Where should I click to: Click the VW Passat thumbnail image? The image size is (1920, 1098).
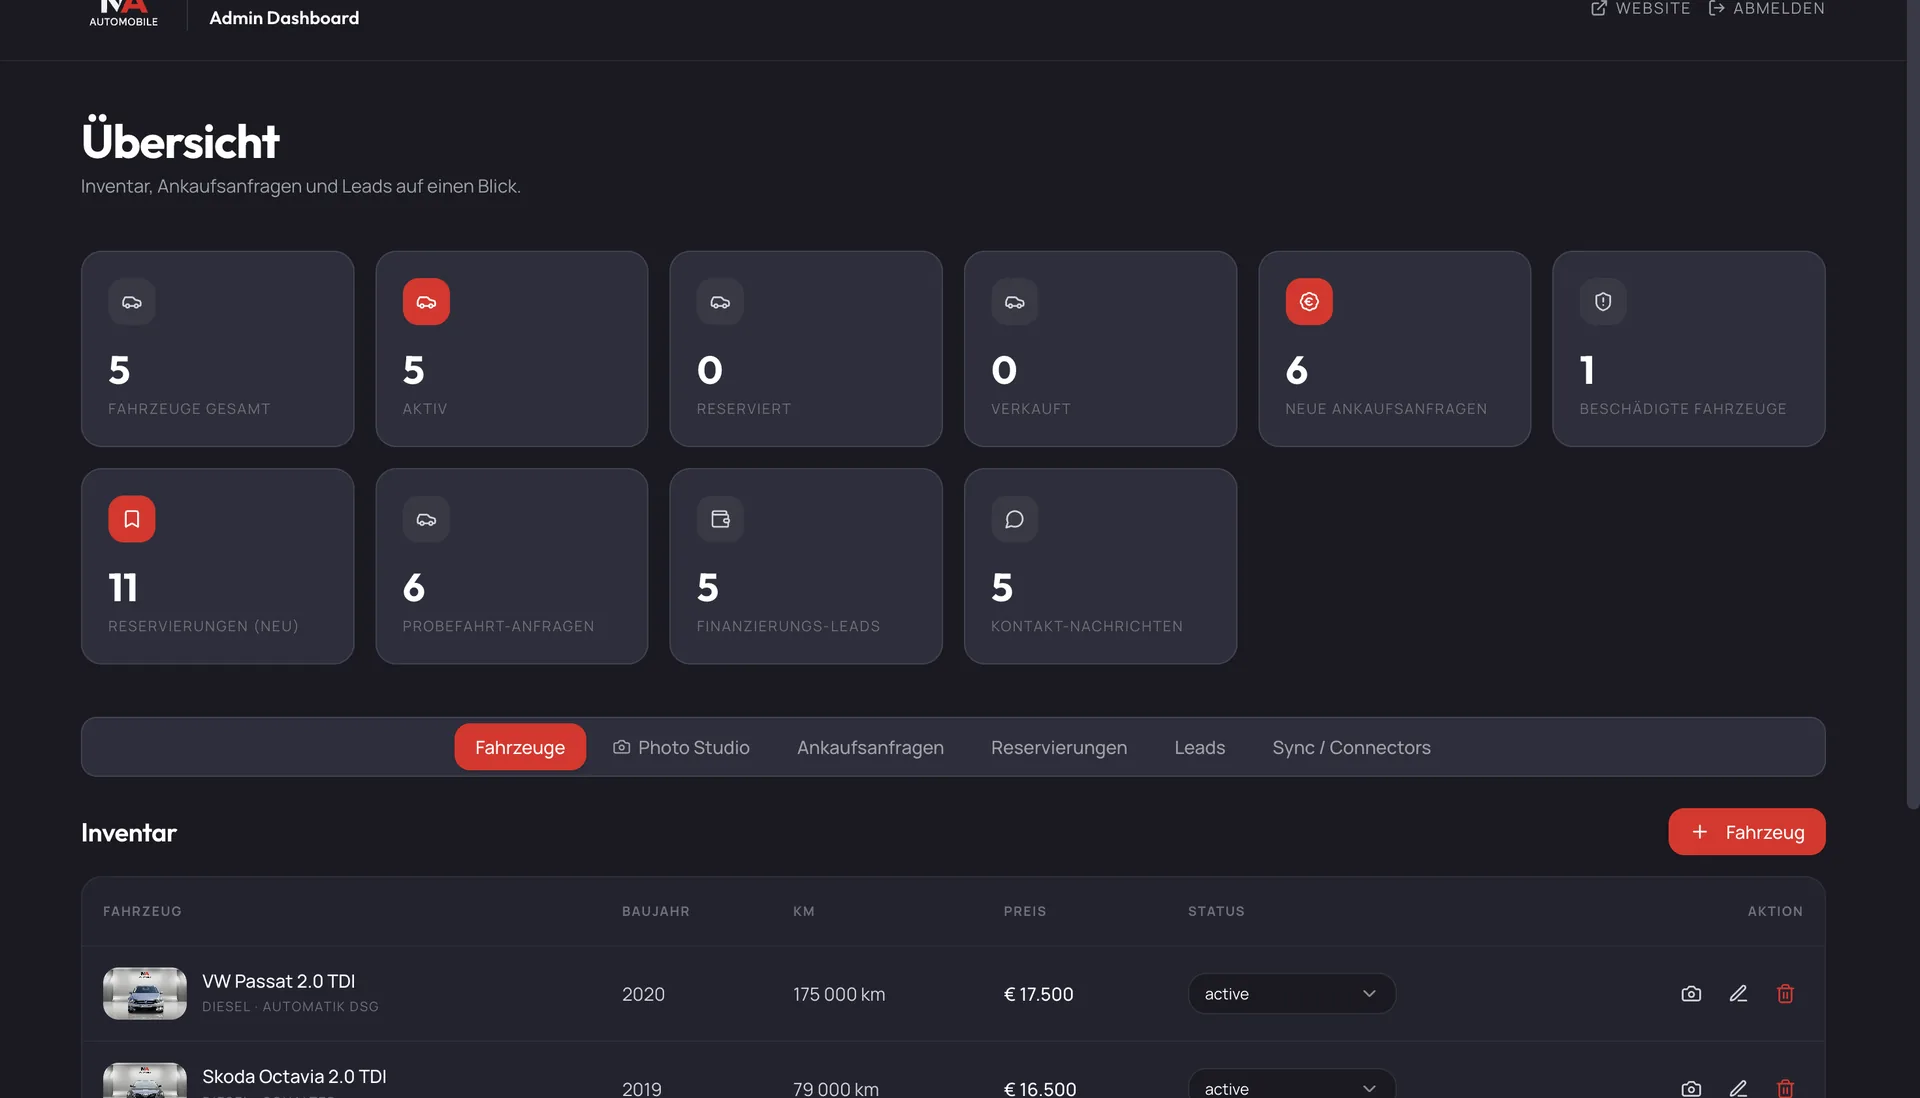point(145,993)
